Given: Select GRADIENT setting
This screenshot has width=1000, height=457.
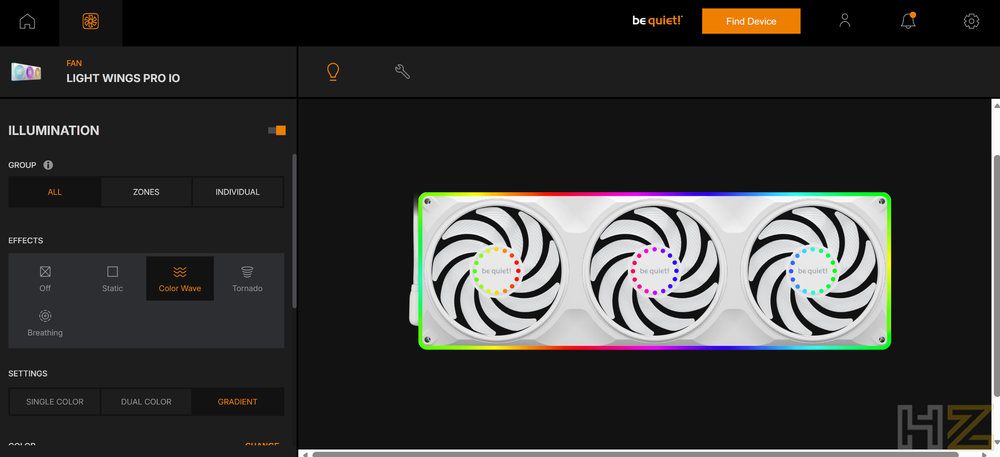Looking at the screenshot, I should tap(237, 402).
